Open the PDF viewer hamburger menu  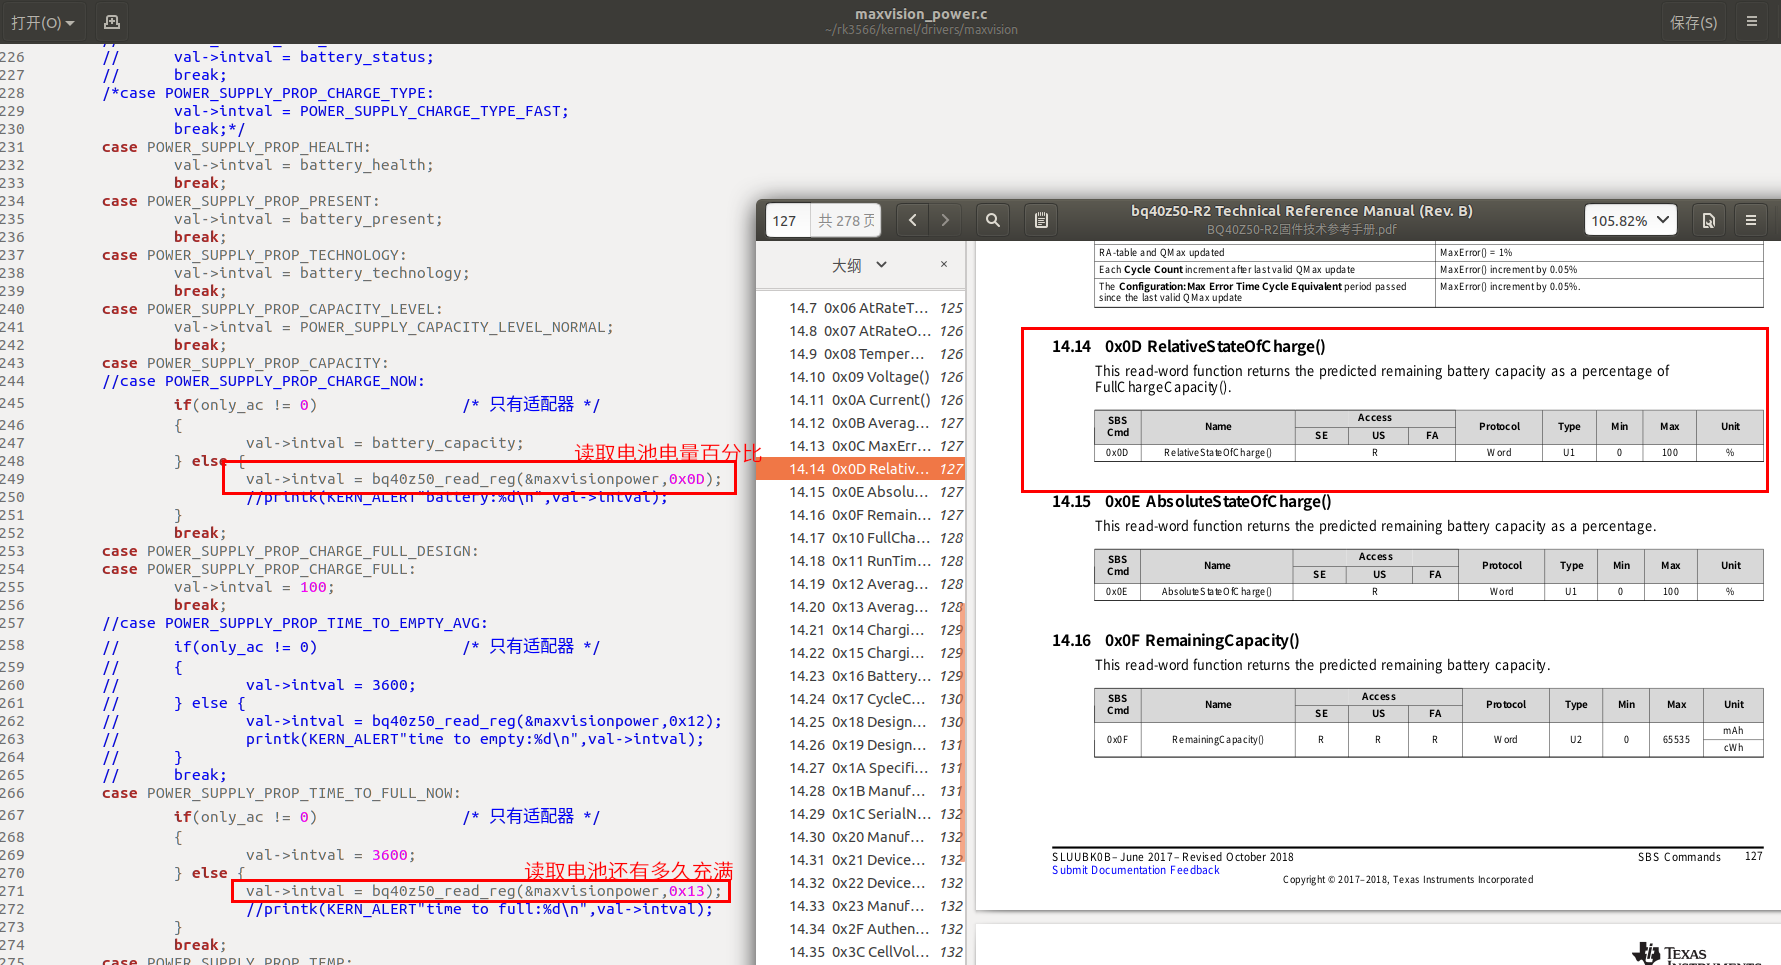point(1751,220)
